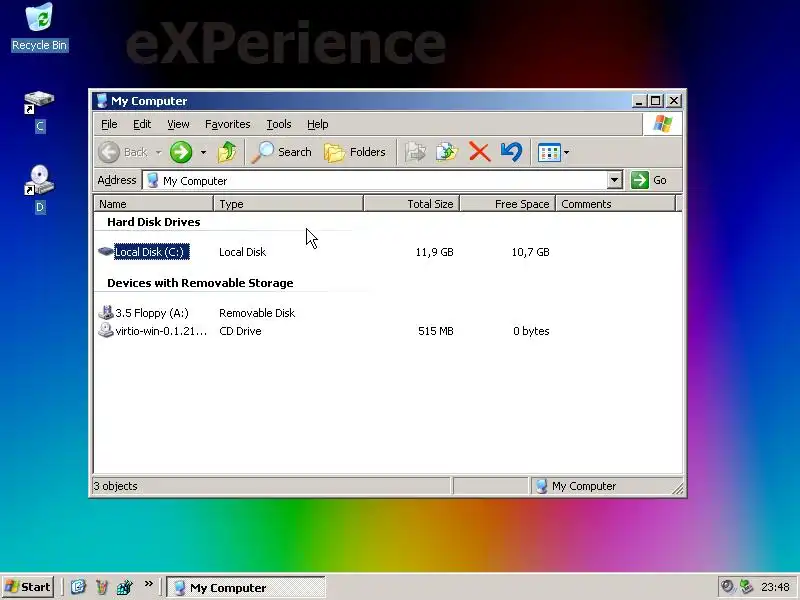Click the red Delete icon
800x600 pixels.
480,152
